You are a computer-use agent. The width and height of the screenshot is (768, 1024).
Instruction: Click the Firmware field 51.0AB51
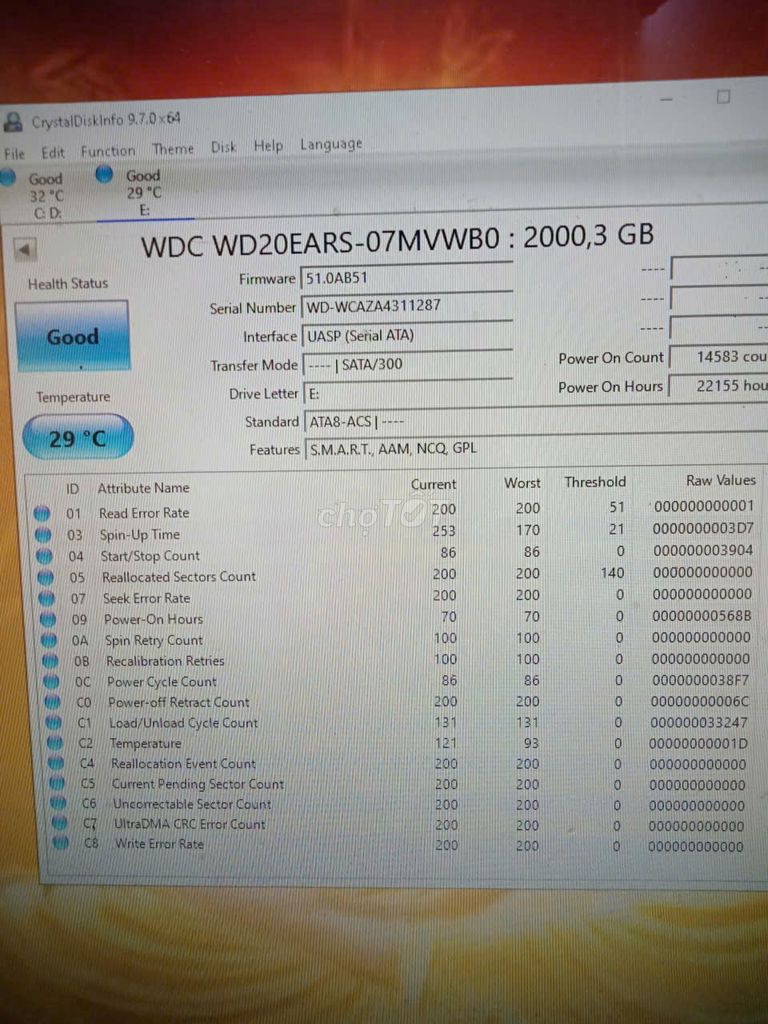(x=406, y=278)
